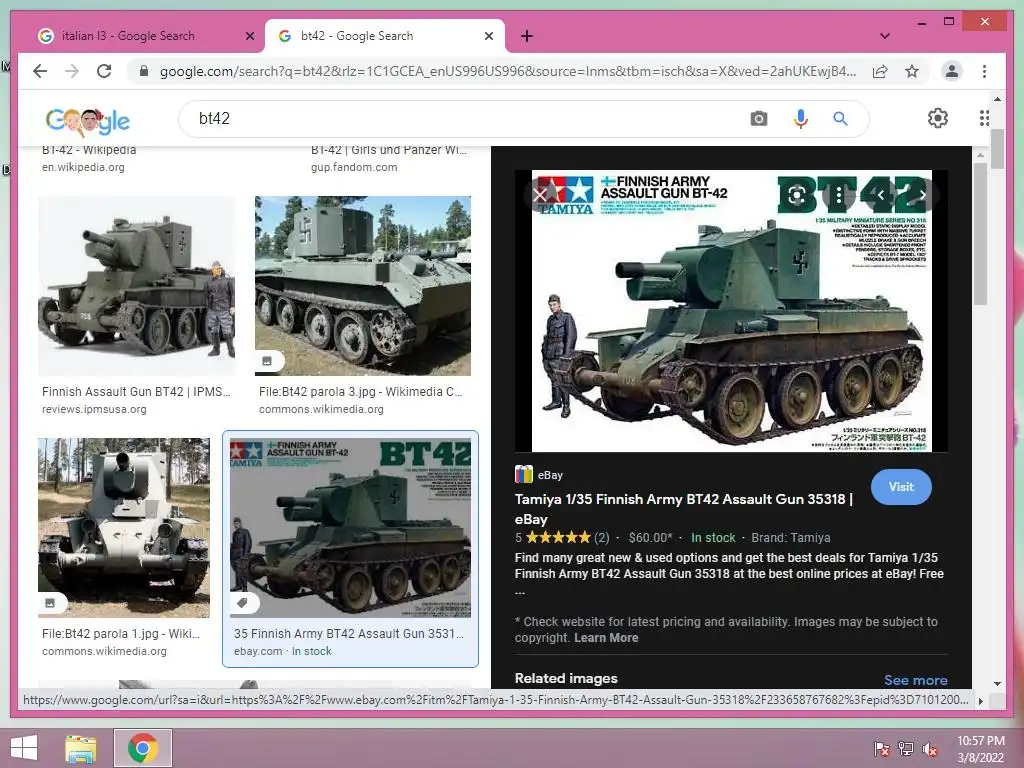Open the 'File:Bt42 parola 1.jpg' thumbnail
Viewport: 1024px width, 768px height.
pyautogui.click(x=124, y=528)
